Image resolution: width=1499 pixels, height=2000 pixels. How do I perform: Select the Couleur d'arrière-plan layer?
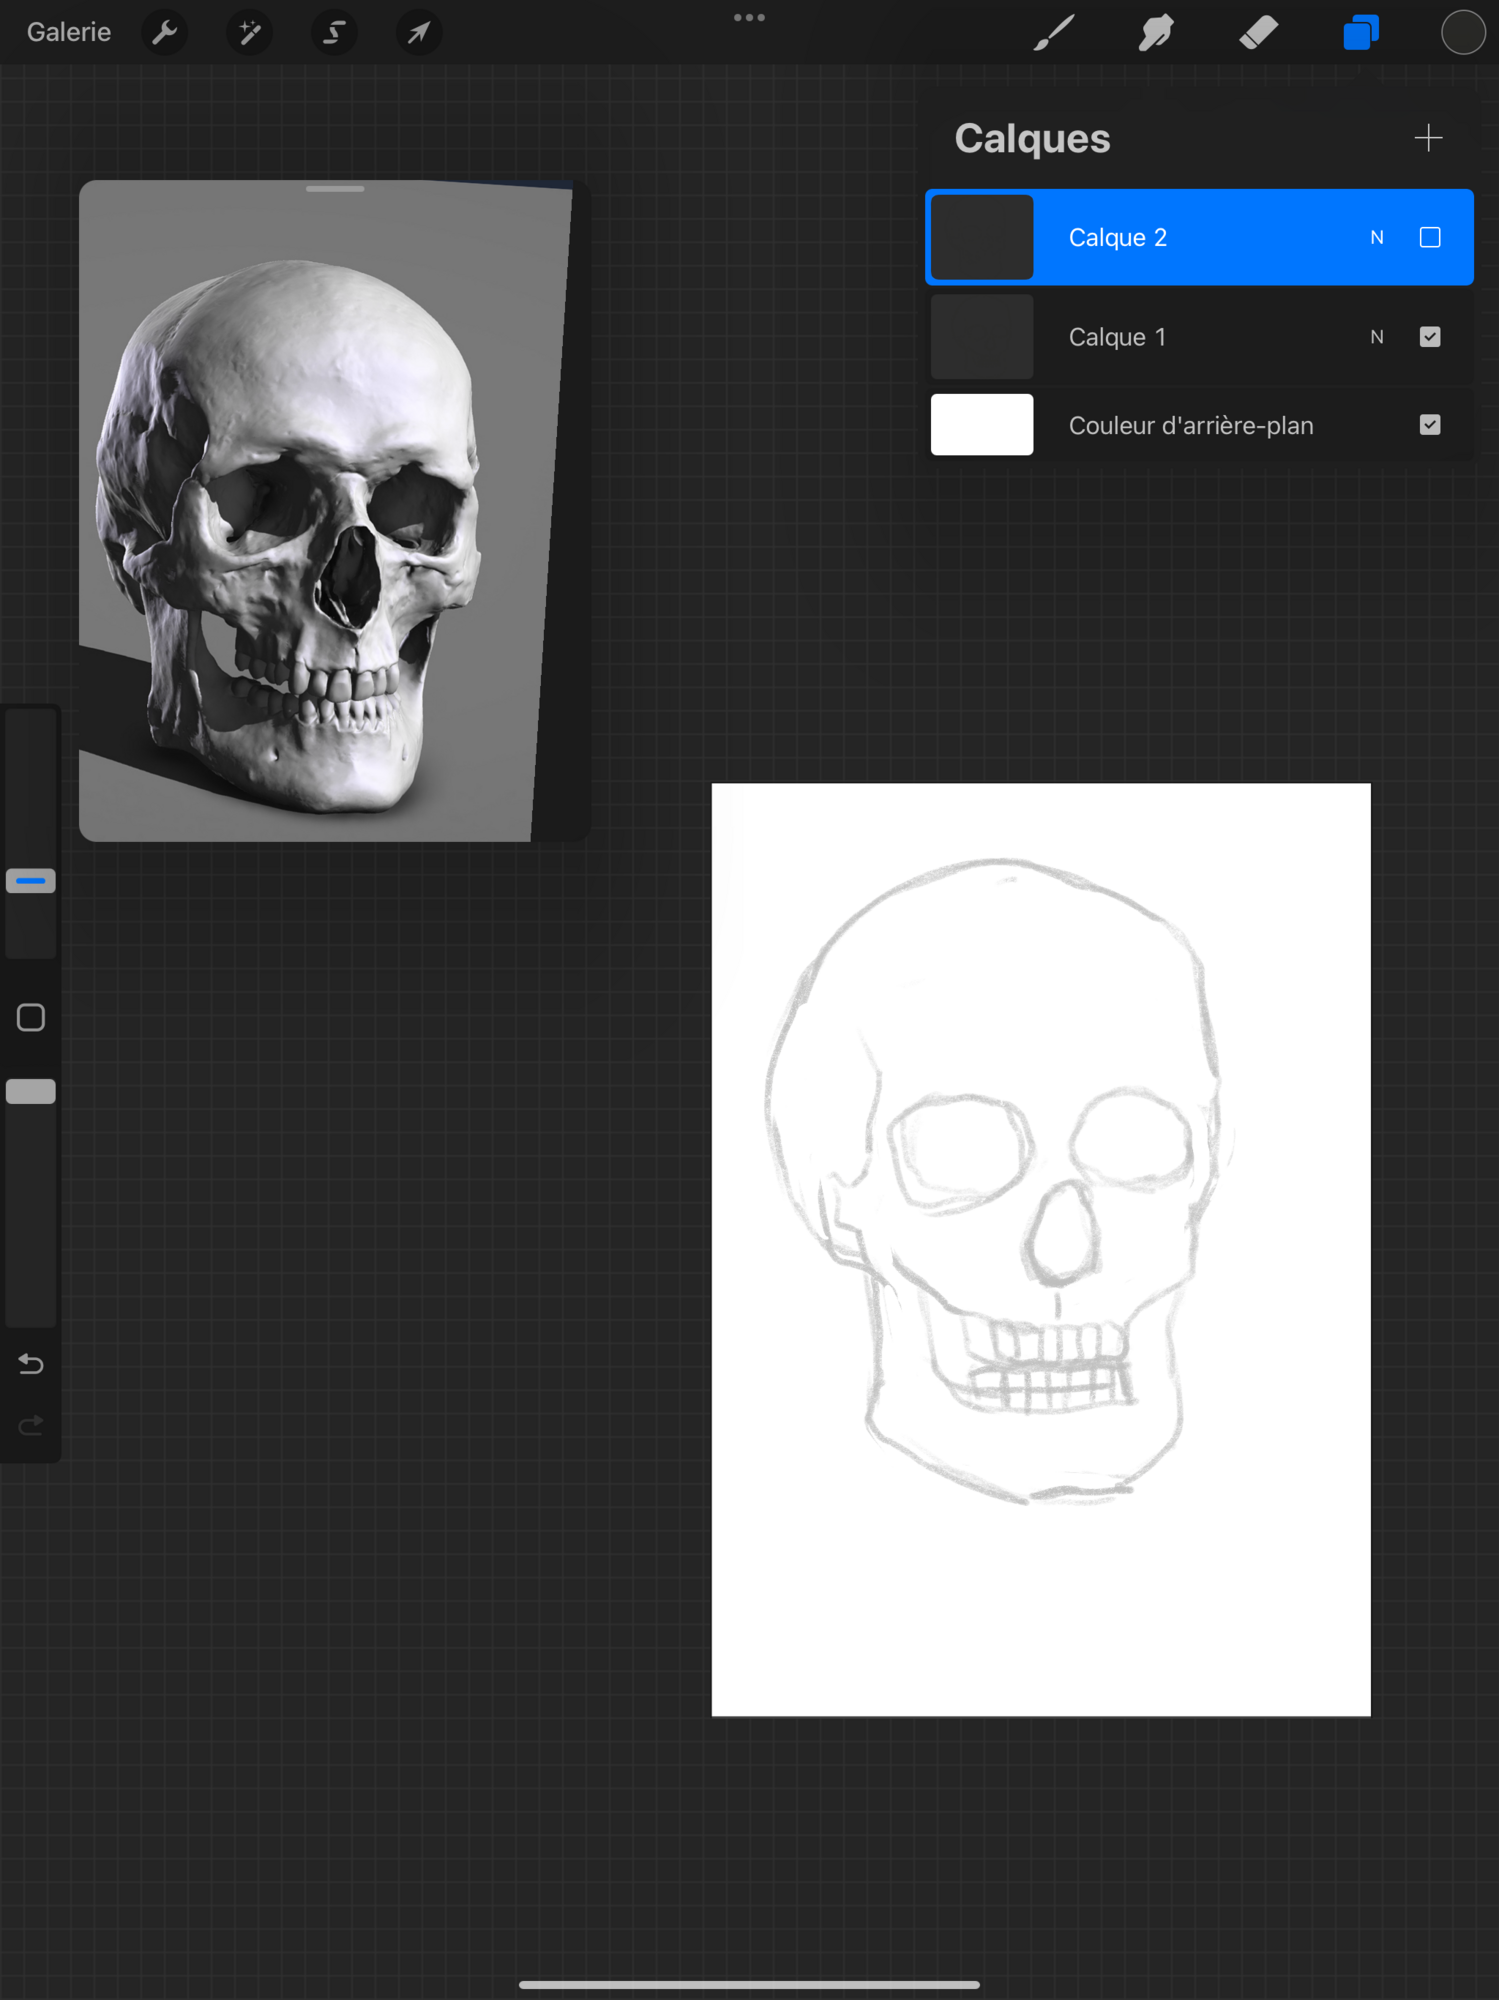(x=1190, y=425)
